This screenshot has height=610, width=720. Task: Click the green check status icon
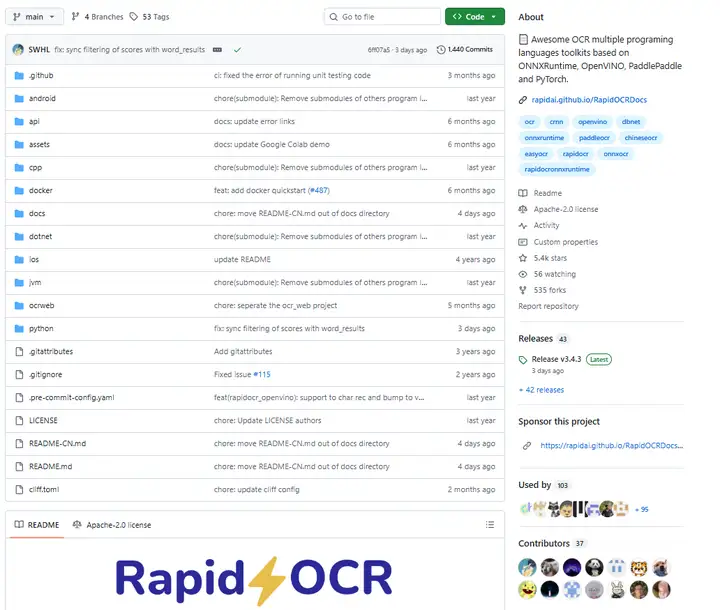pos(237,50)
